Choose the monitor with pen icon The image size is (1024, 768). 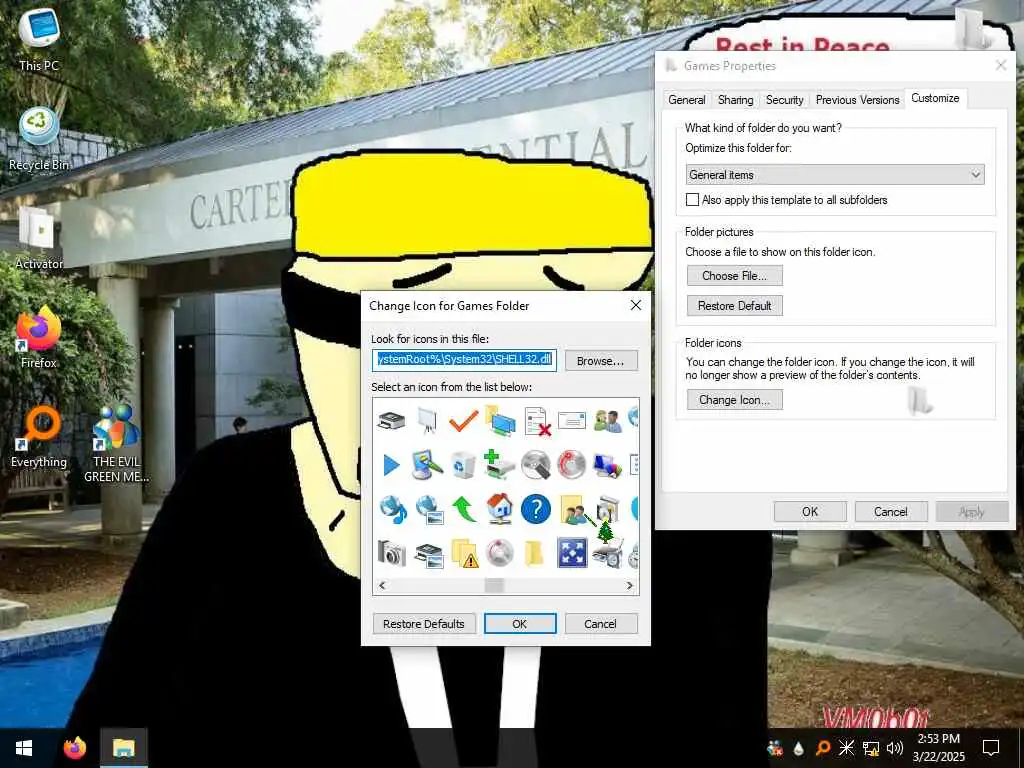pyautogui.click(x=426, y=465)
